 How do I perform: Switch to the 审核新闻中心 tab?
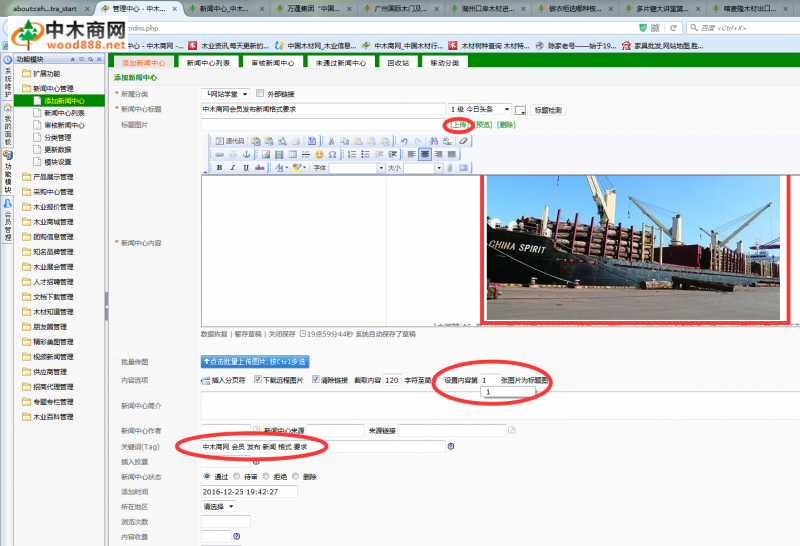pos(272,63)
